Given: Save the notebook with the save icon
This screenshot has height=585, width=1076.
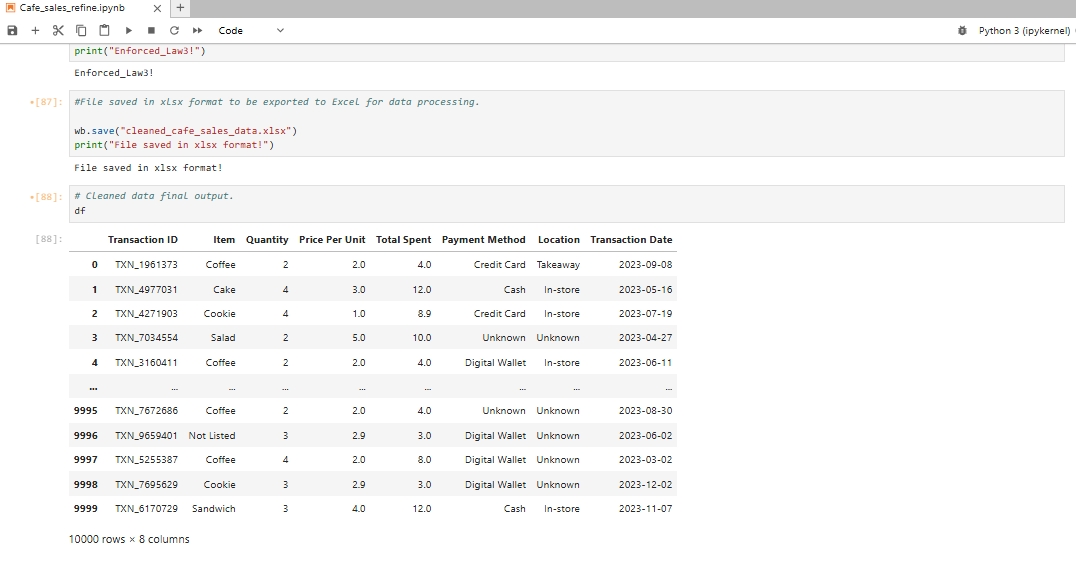Looking at the screenshot, I should coord(12,30).
